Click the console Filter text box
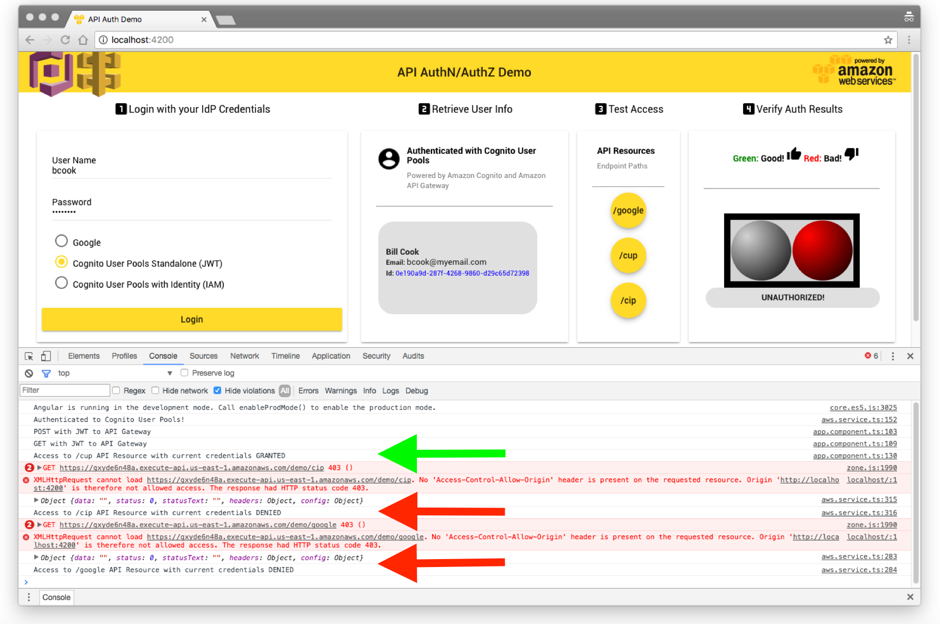Viewport: 940px width, 624px height. coord(65,391)
